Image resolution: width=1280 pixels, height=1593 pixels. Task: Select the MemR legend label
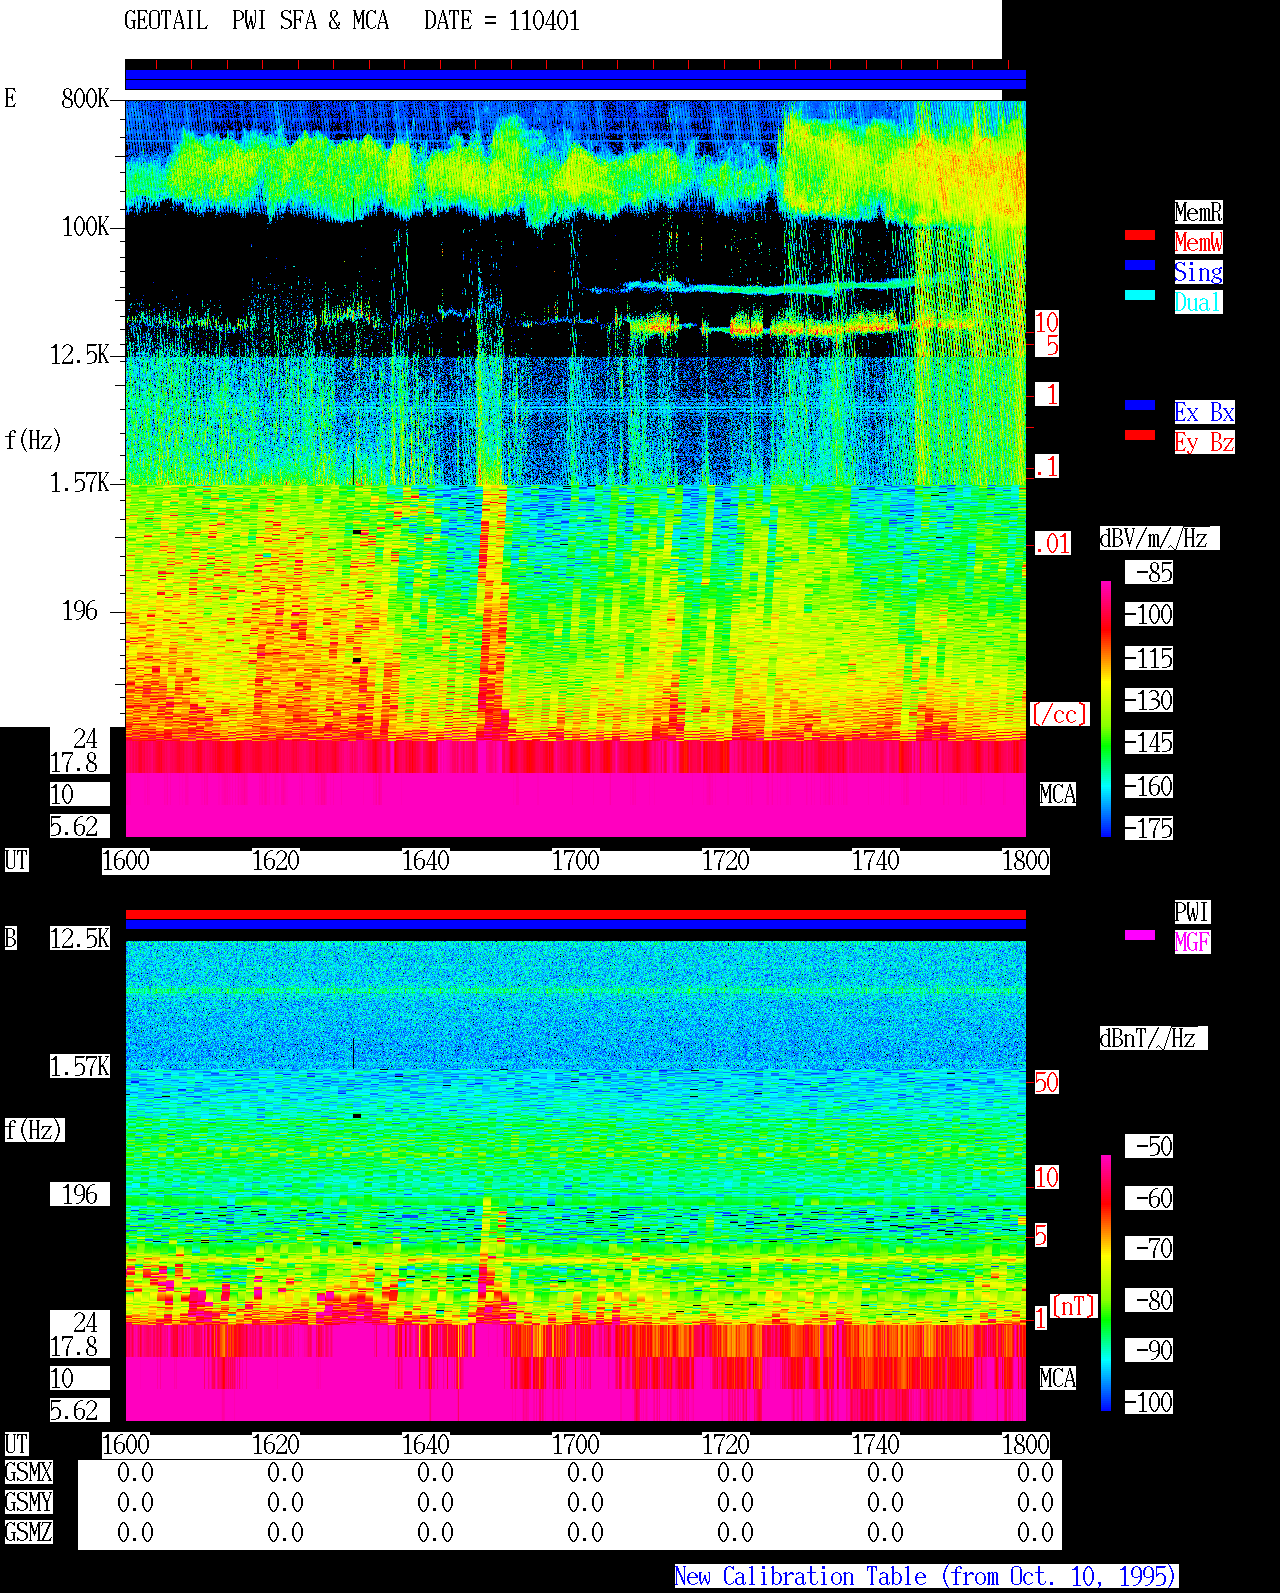(1198, 212)
